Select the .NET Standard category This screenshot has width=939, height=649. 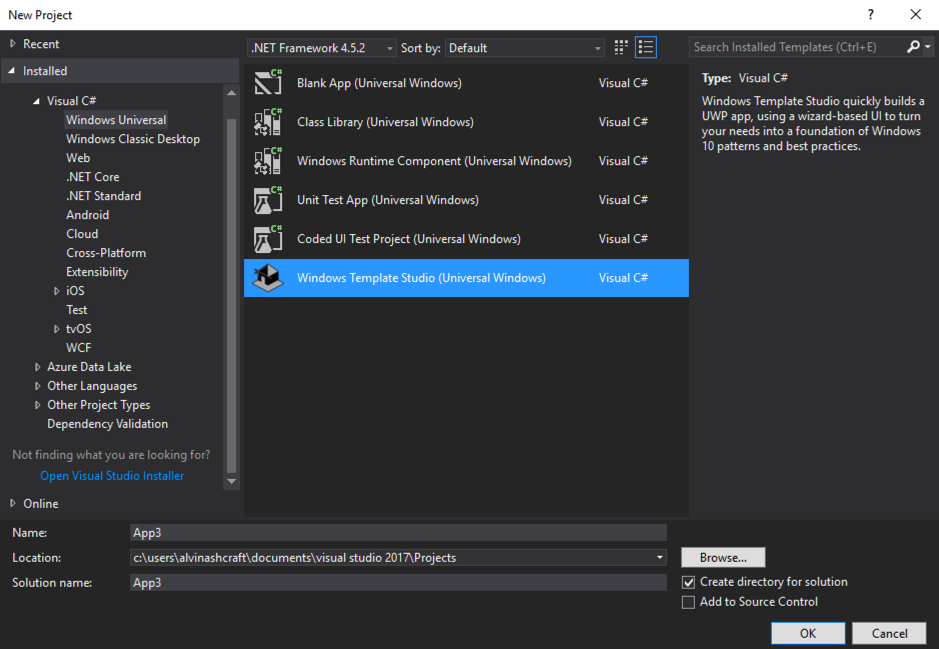(x=104, y=196)
